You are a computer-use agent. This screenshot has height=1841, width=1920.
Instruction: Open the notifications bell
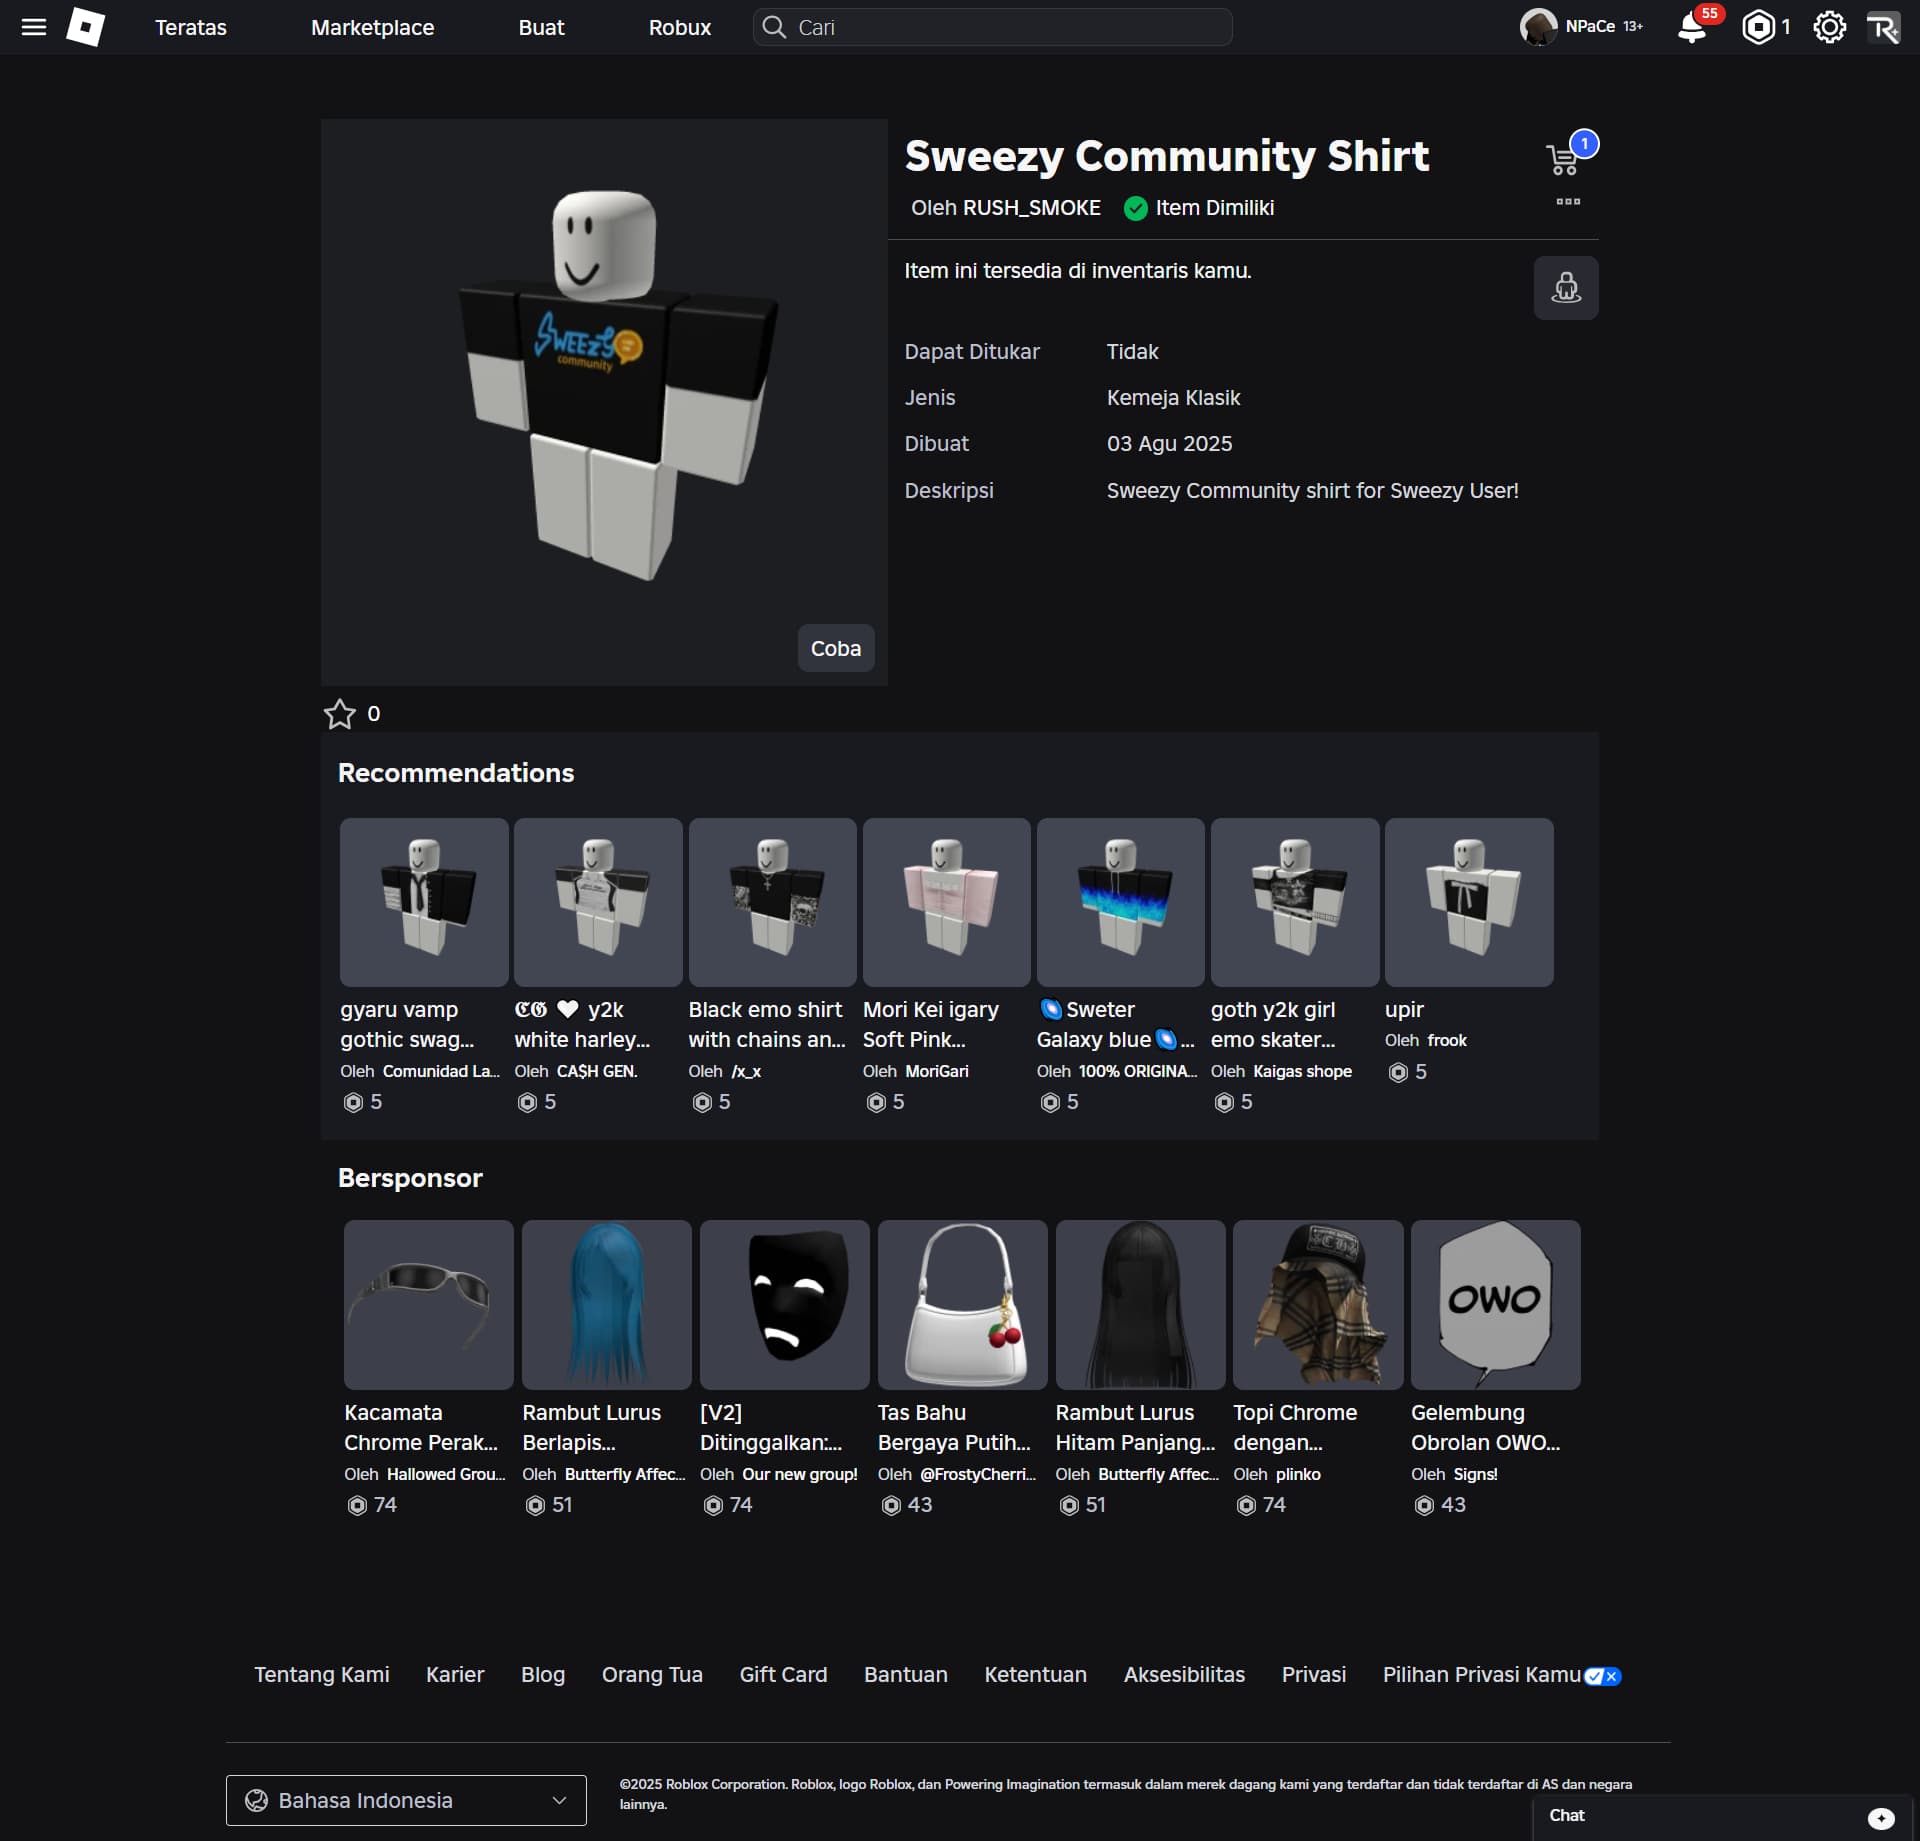pos(1691,28)
